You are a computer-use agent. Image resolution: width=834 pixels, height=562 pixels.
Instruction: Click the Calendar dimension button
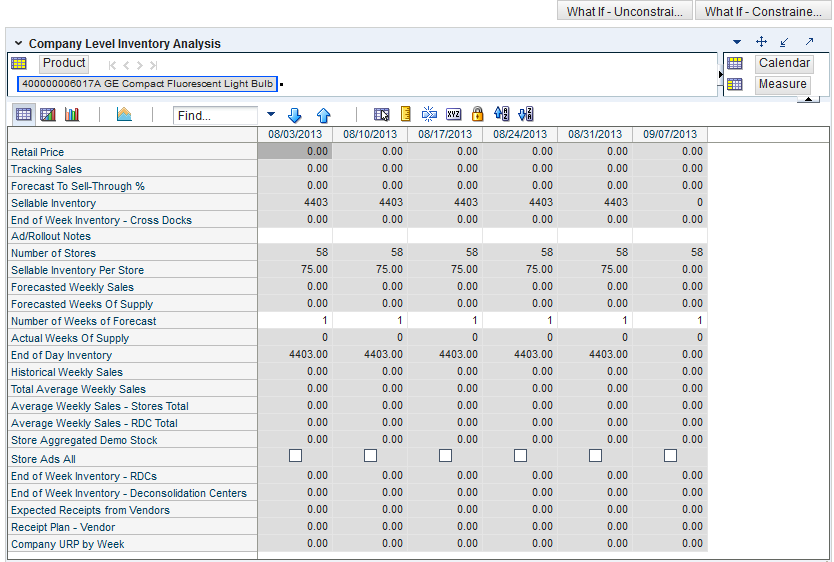click(x=784, y=63)
